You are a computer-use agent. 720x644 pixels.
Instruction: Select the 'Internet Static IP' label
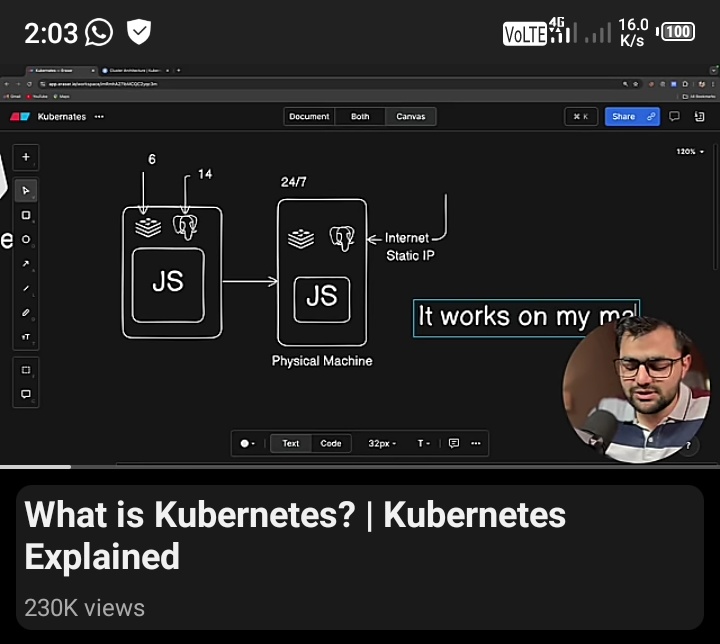coord(408,247)
